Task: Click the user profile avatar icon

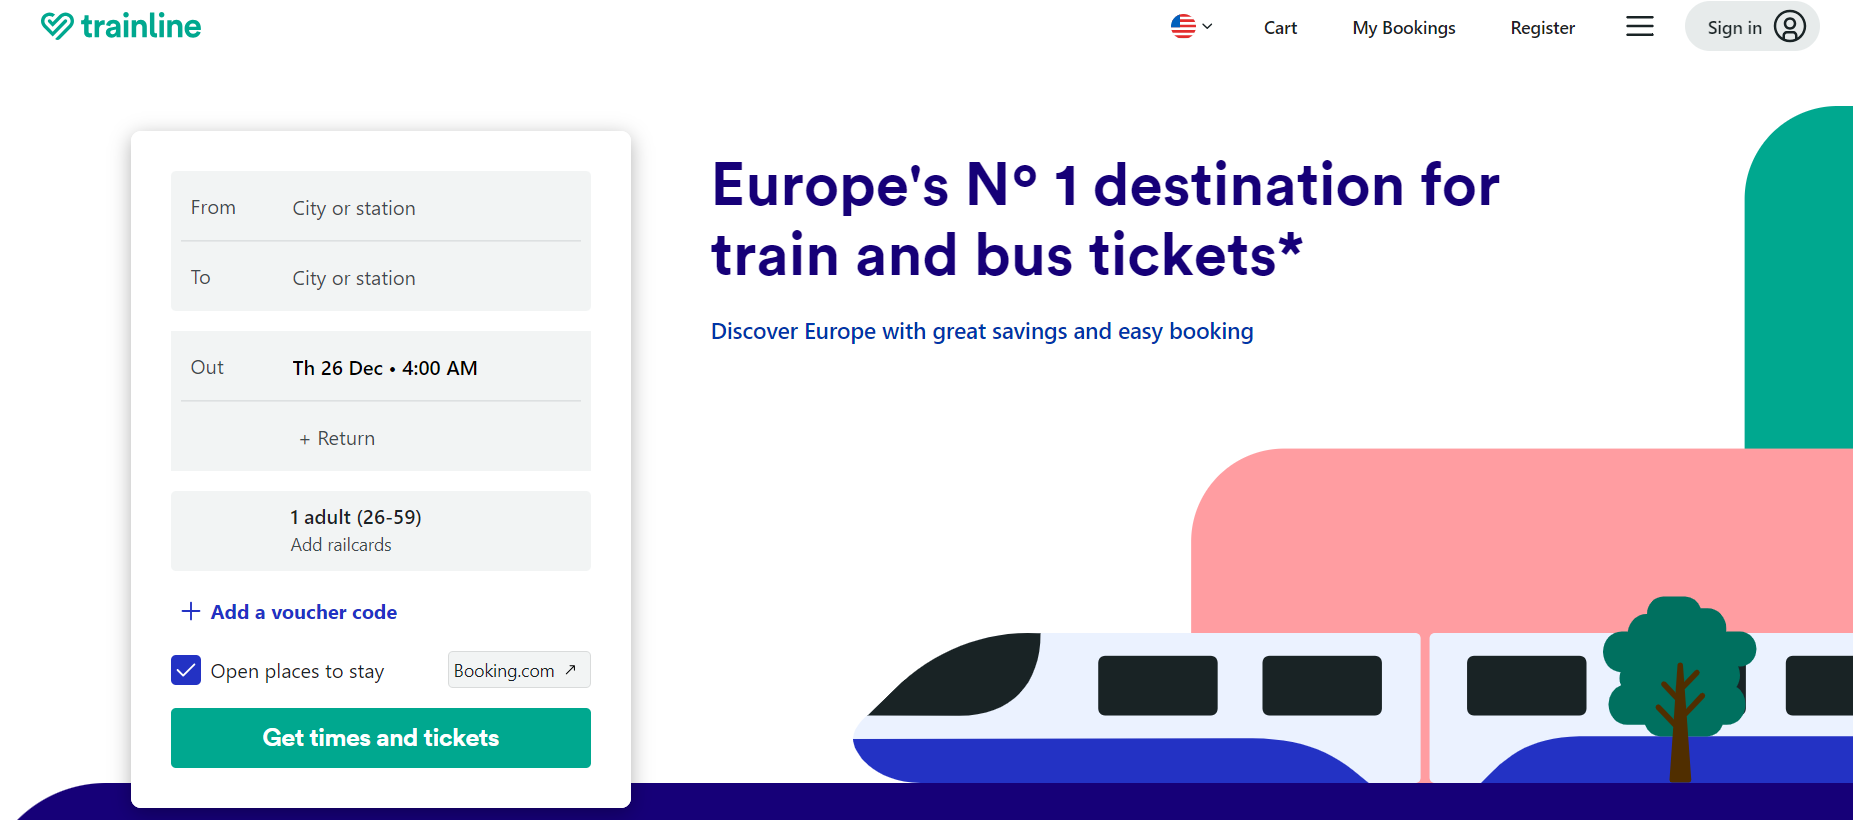Action: 1790,26
